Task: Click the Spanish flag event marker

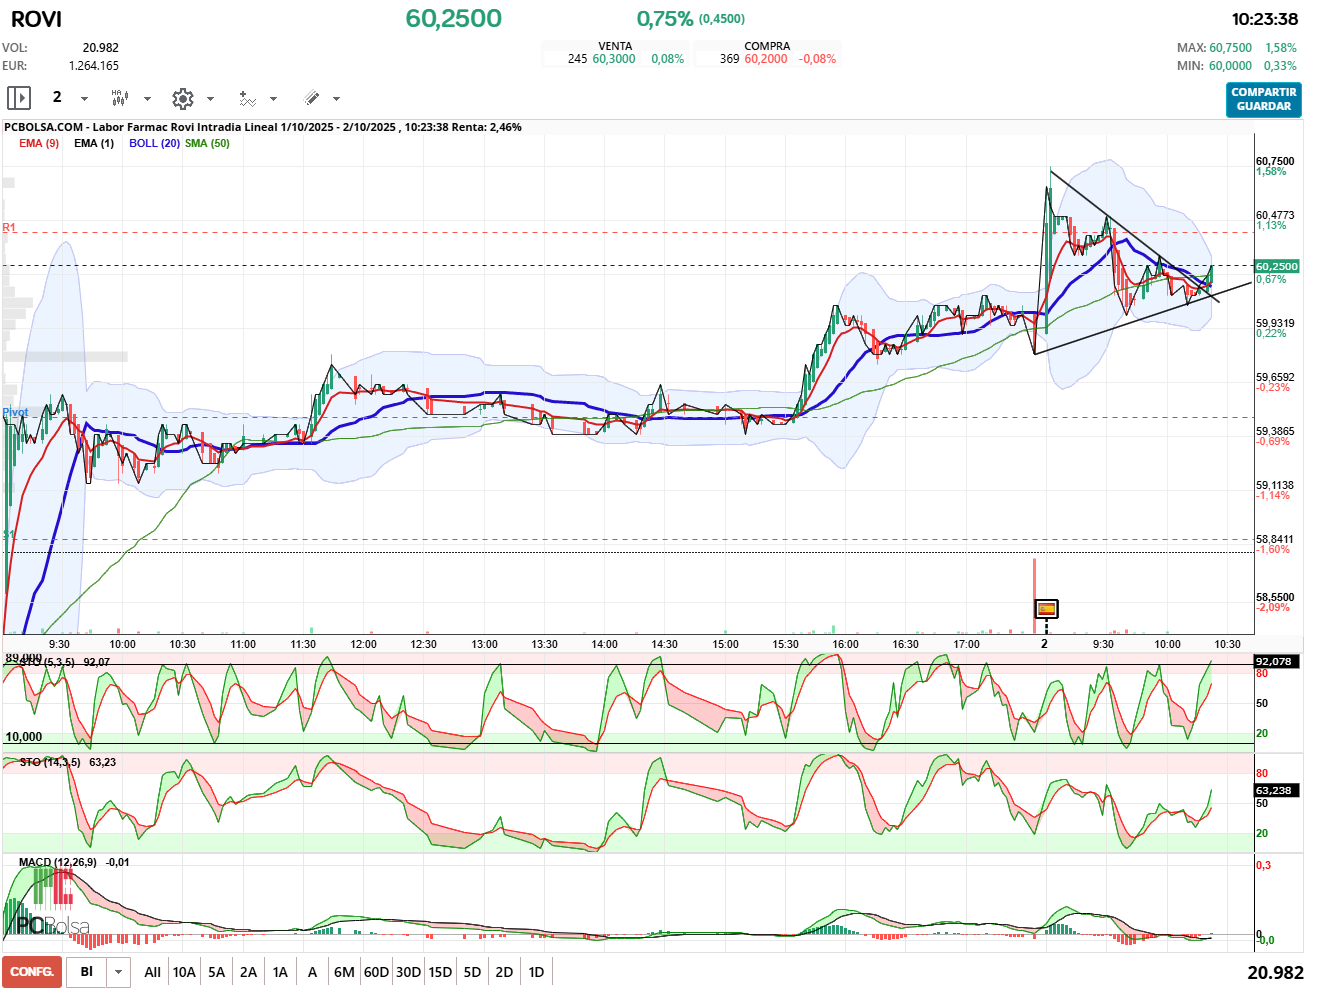Action: (1046, 609)
